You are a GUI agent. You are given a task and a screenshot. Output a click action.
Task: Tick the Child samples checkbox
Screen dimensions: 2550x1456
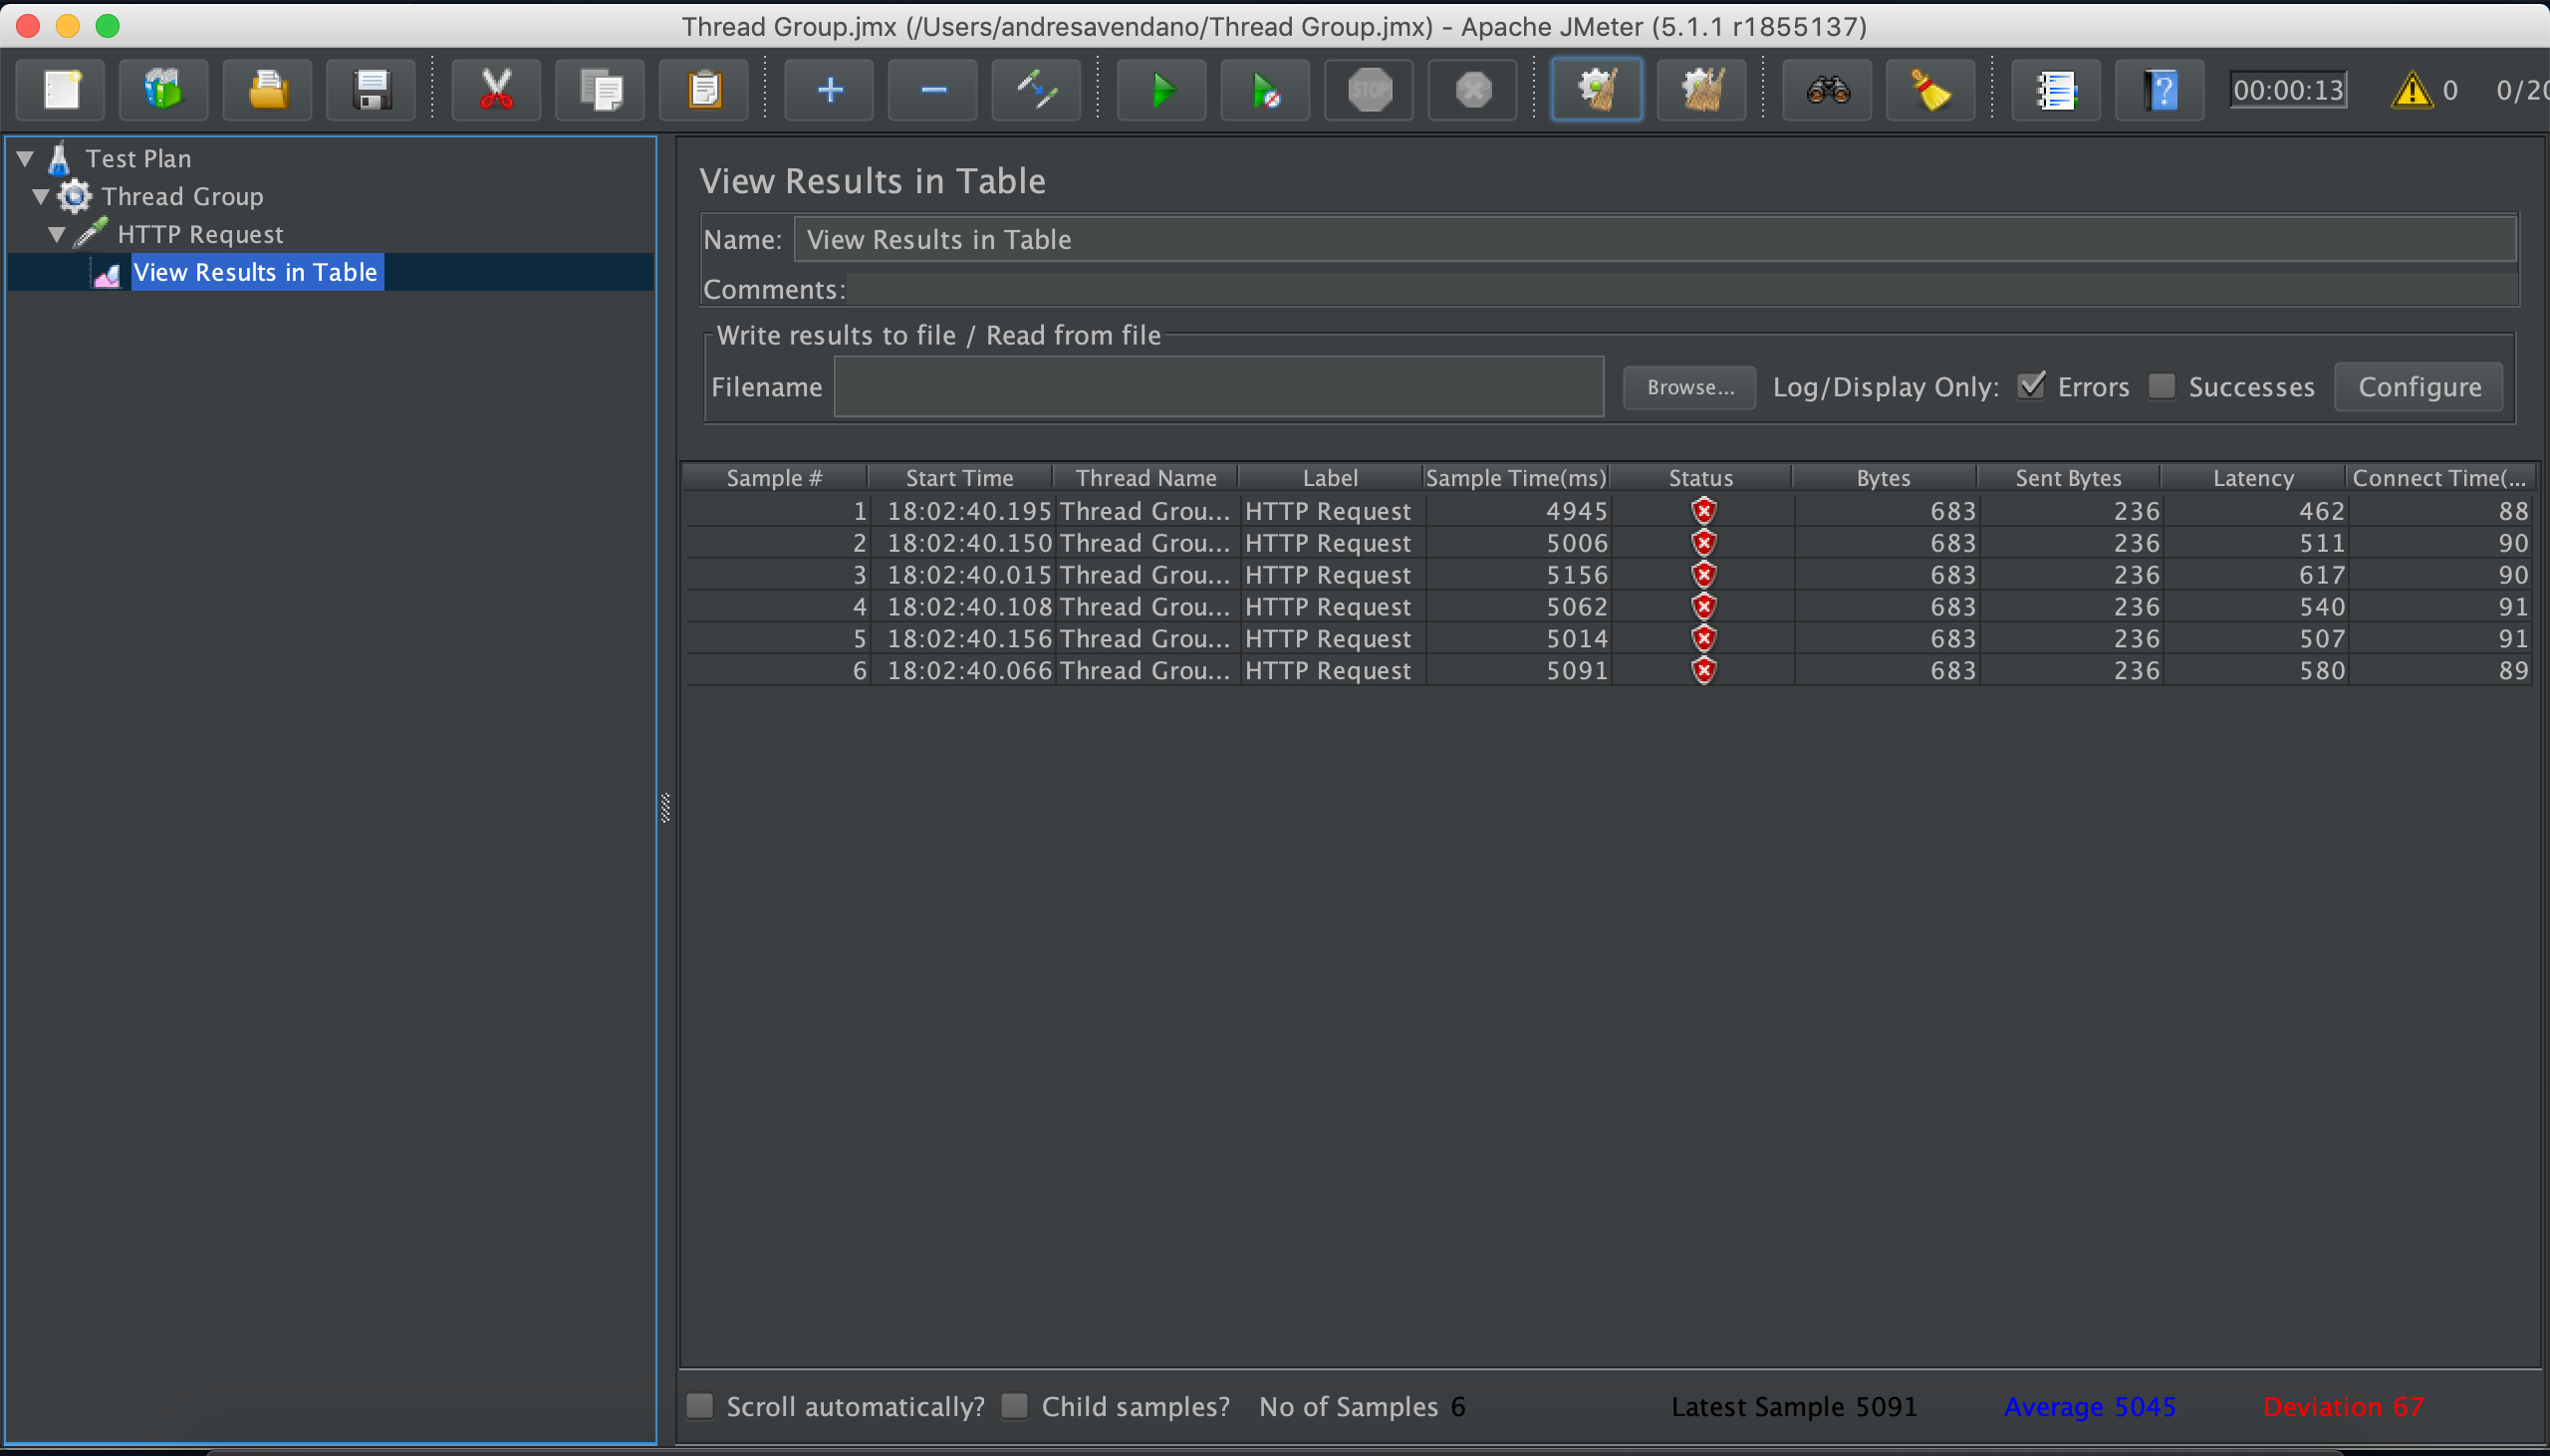[x=1015, y=1406]
